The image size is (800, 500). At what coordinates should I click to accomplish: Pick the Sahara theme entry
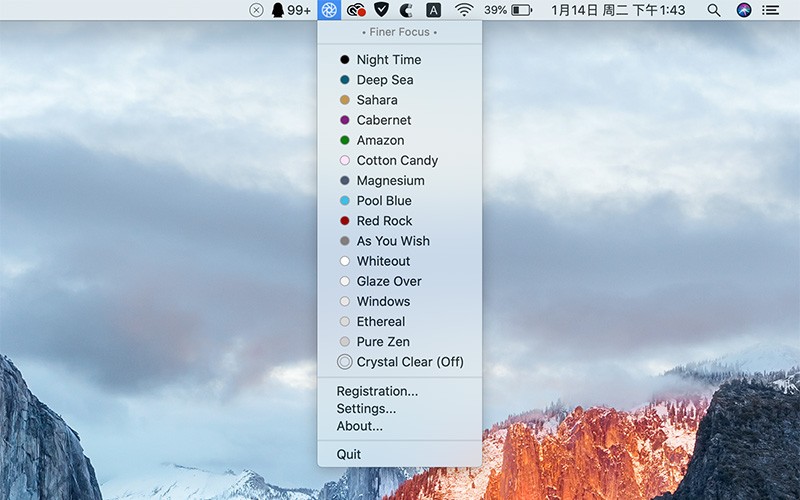click(399, 100)
